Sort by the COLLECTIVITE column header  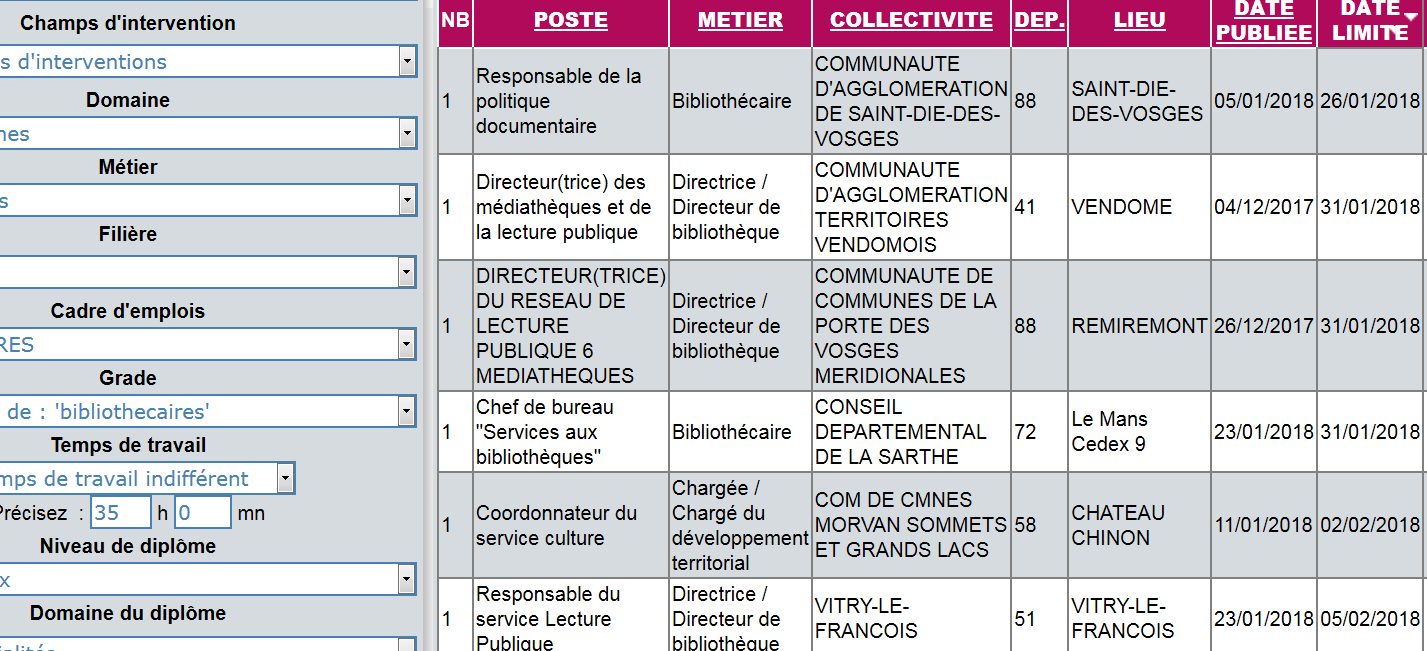911,20
